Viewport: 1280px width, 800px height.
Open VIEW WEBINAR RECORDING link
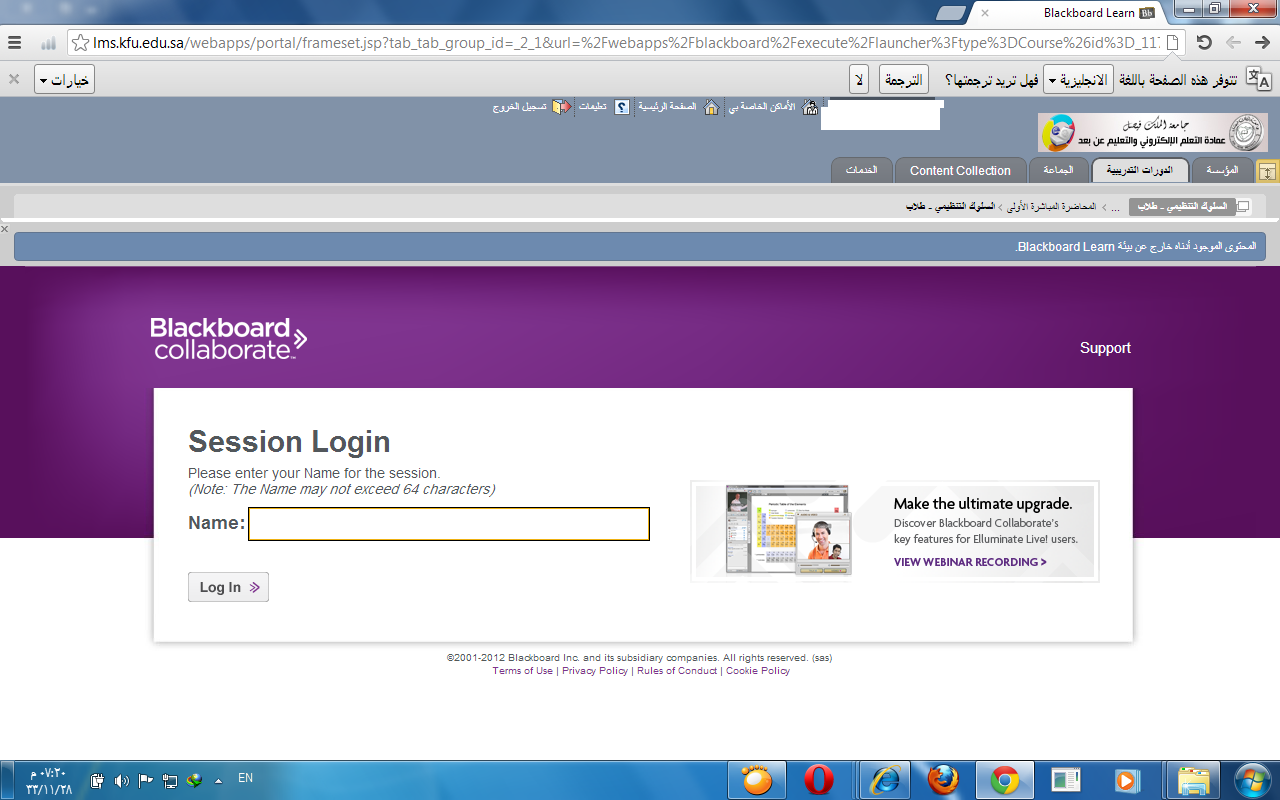pyautogui.click(x=970, y=562)
